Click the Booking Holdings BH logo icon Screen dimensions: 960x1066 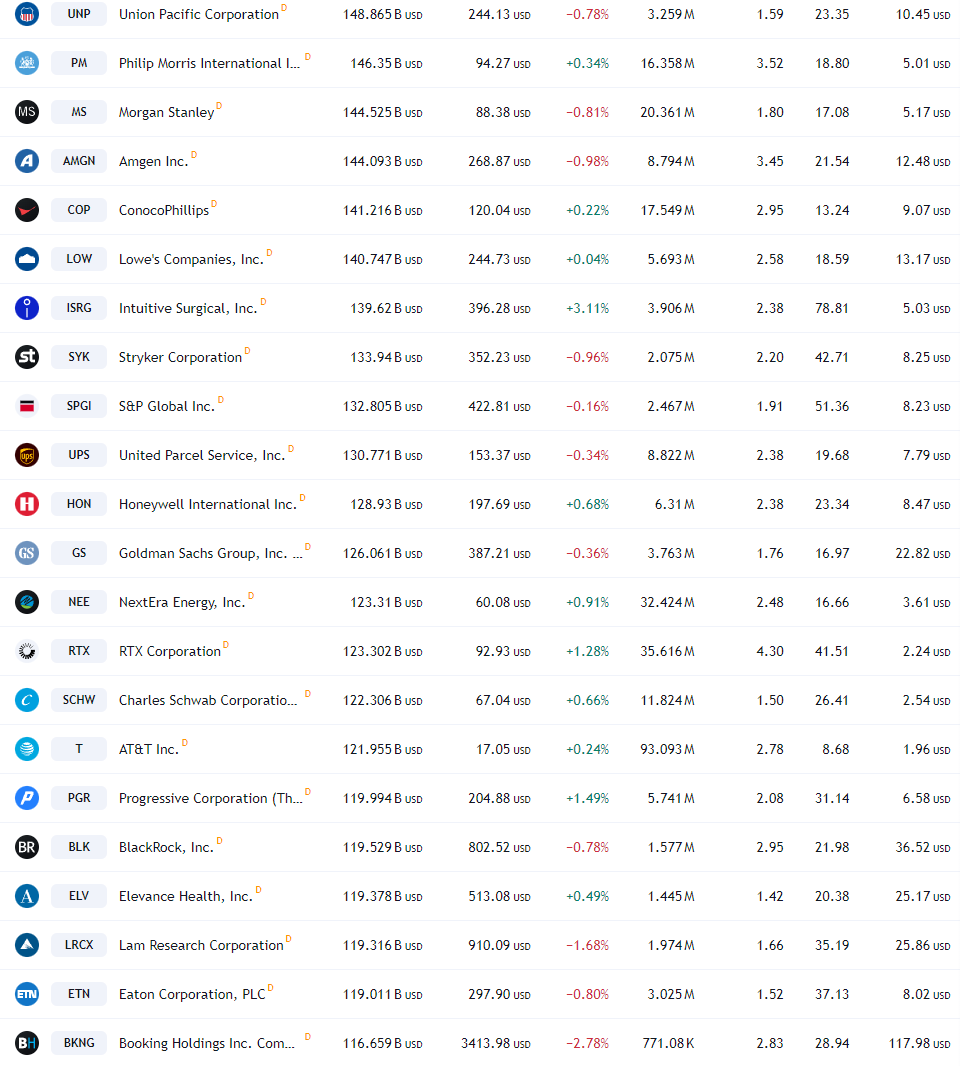pyautogui.click(x=27, y=1043)
